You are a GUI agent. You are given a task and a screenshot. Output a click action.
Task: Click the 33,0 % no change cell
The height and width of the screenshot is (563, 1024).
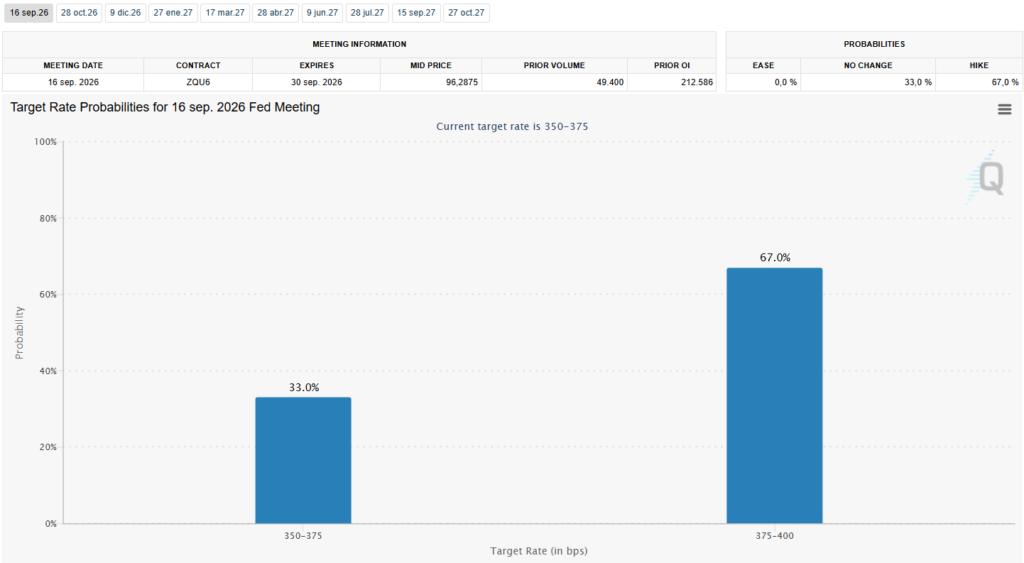point(868,82)
